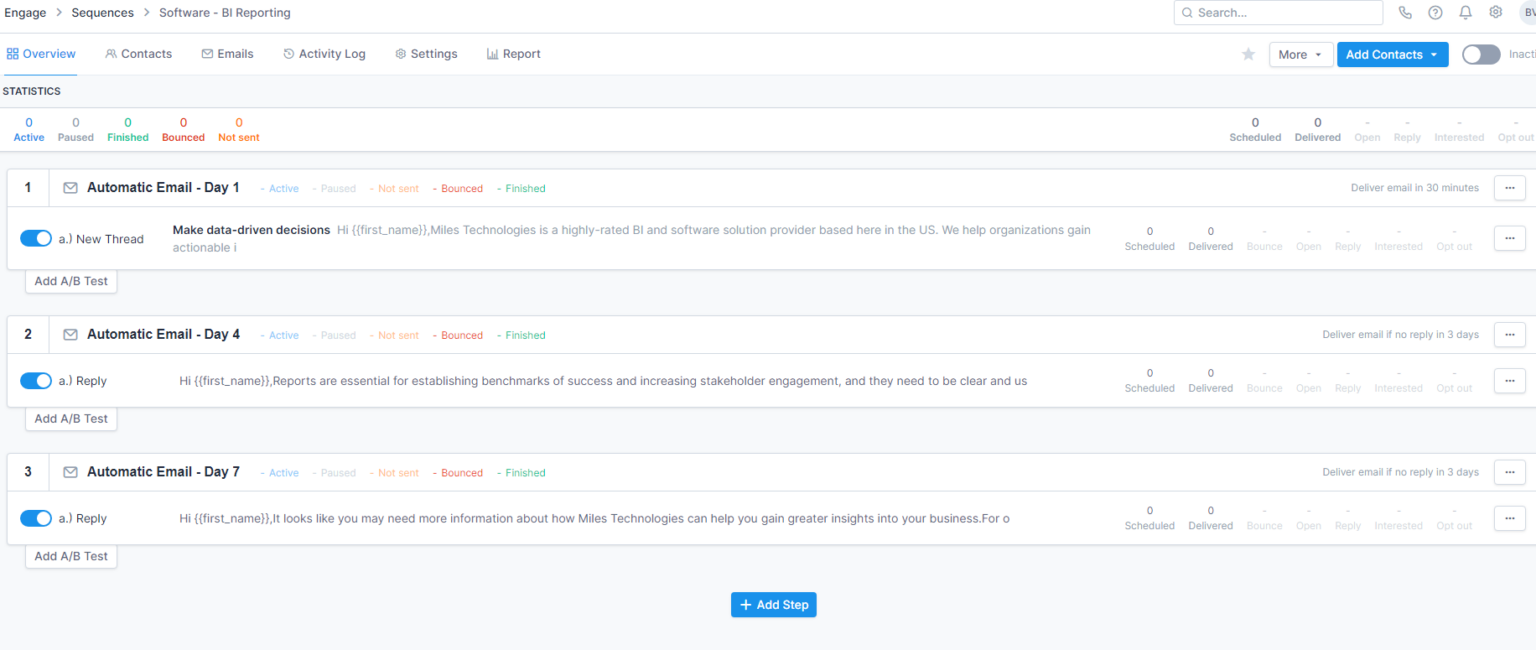
Task: Open the More dropdown
Action: pos(1300,54)
